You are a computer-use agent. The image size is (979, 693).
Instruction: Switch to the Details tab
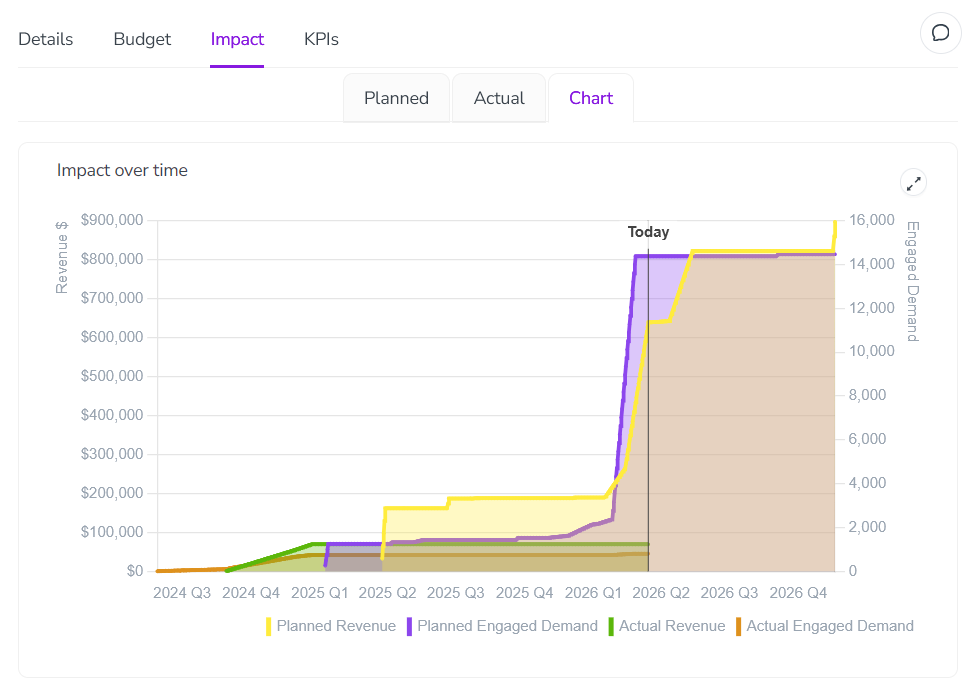tap(46, 39)
